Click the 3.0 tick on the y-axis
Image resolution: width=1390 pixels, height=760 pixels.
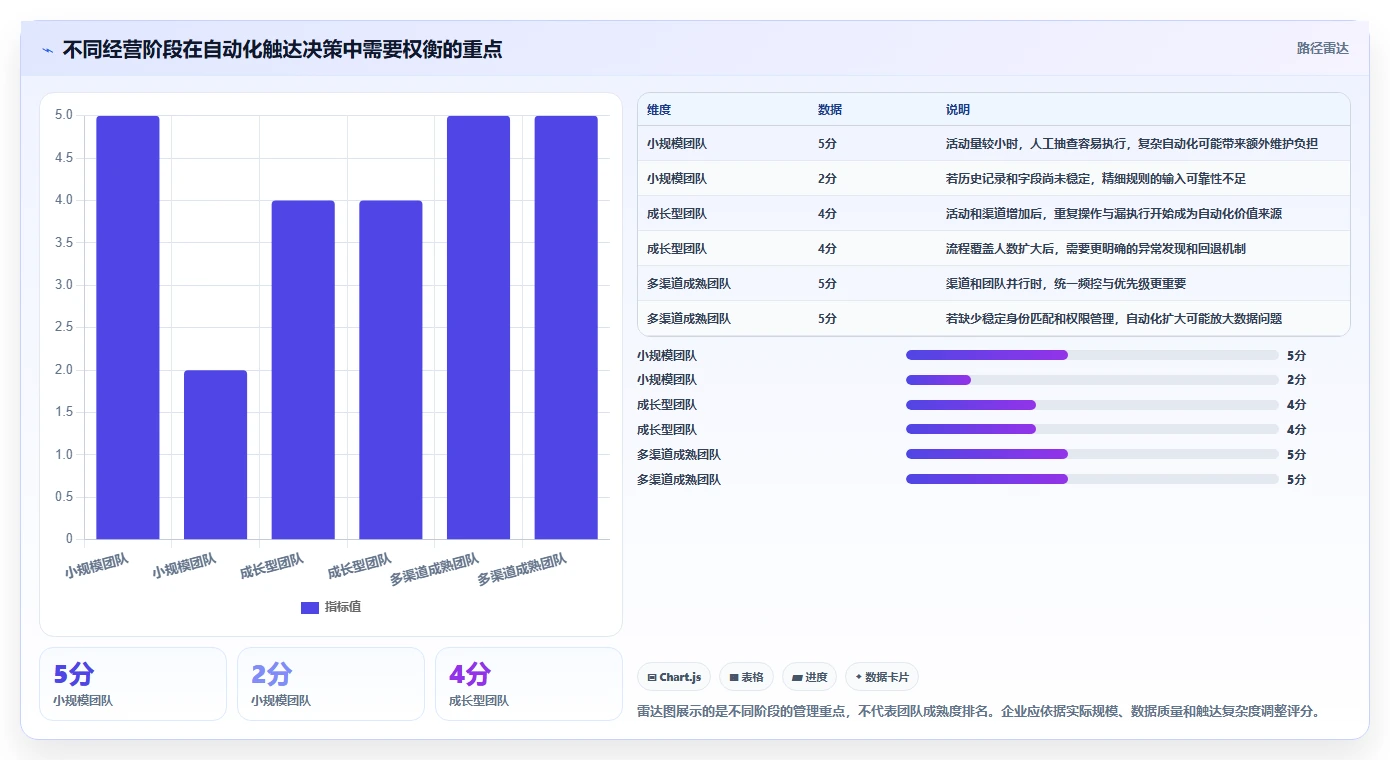pos(64,285)
